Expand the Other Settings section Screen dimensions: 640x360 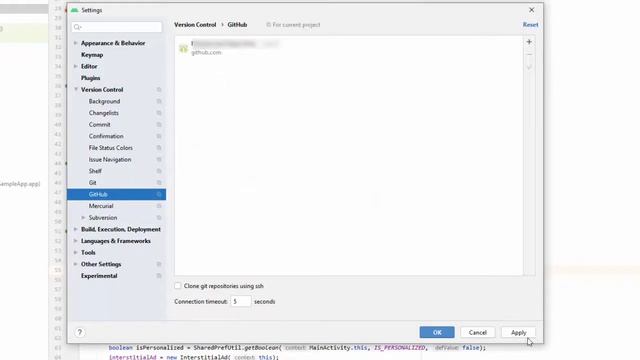pyautogui.click(x=76, y=264)
